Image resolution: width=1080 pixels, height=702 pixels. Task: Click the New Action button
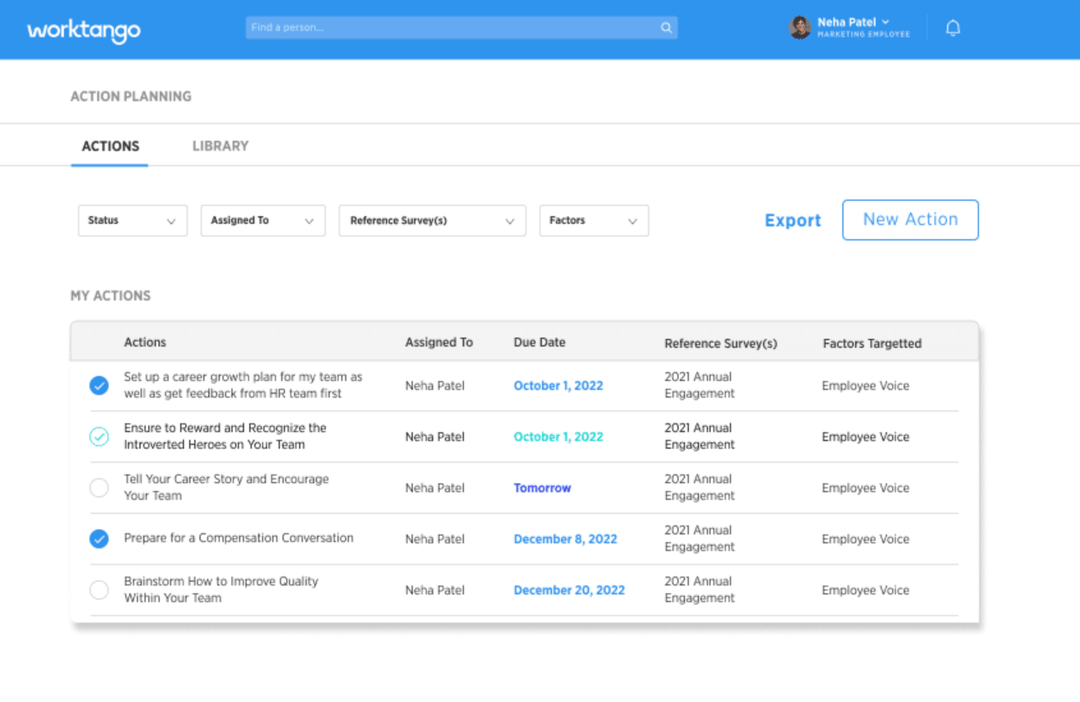(910, 220)
